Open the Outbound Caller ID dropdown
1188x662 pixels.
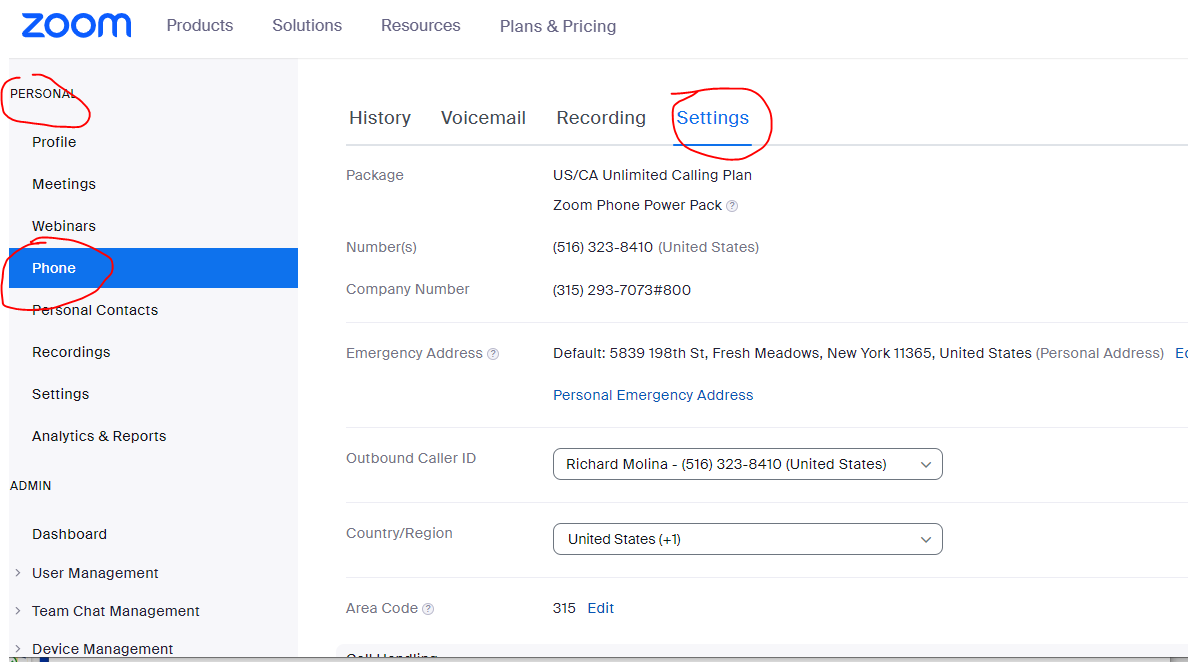pos(748,464)
